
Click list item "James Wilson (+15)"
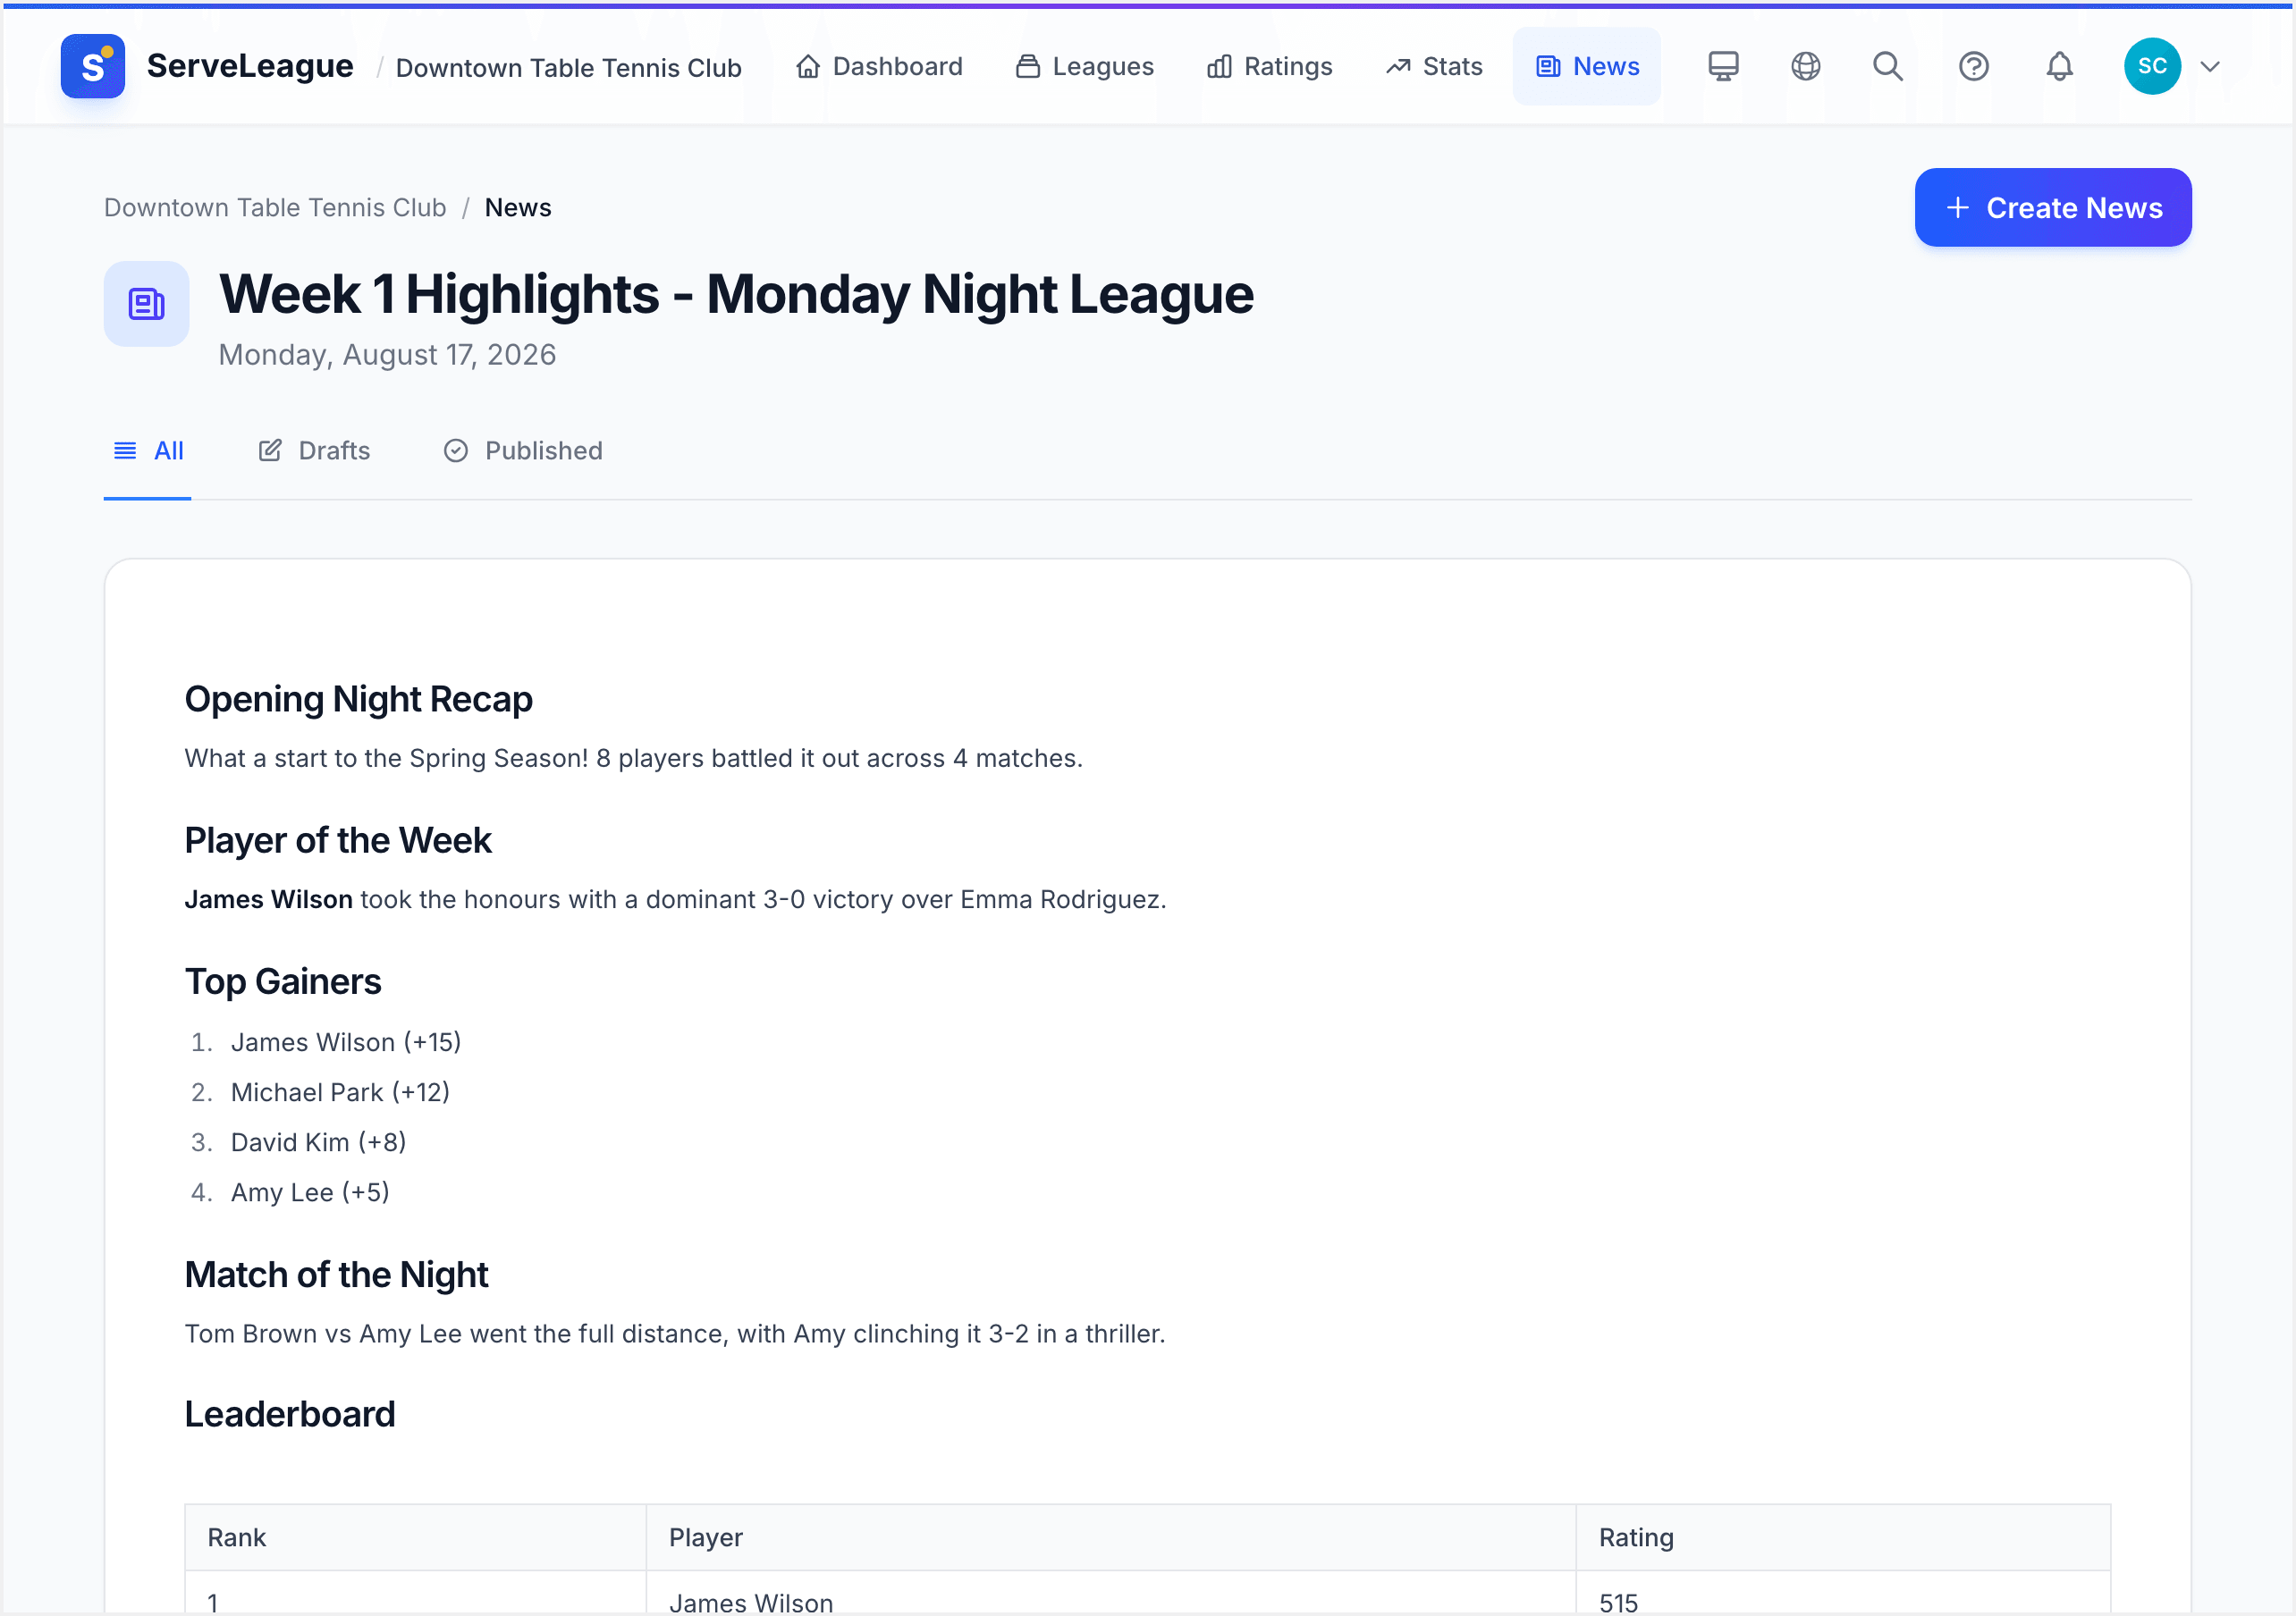tap(346, 1042)
